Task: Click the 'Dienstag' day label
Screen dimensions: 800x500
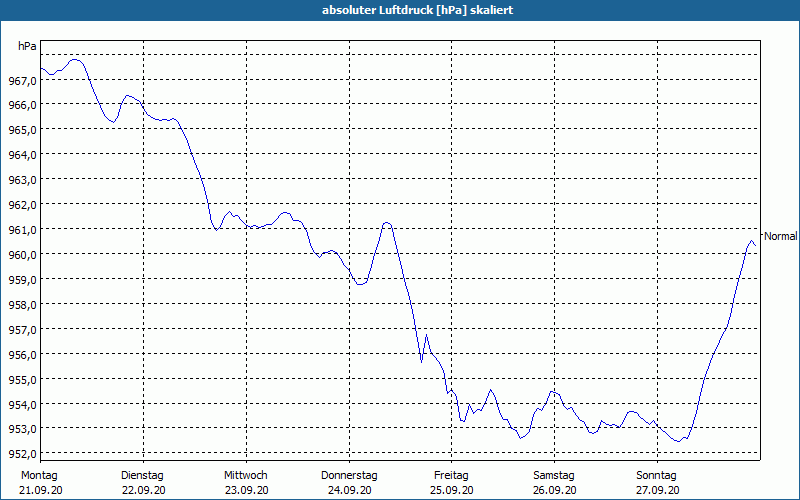Action: pos(142,476)
